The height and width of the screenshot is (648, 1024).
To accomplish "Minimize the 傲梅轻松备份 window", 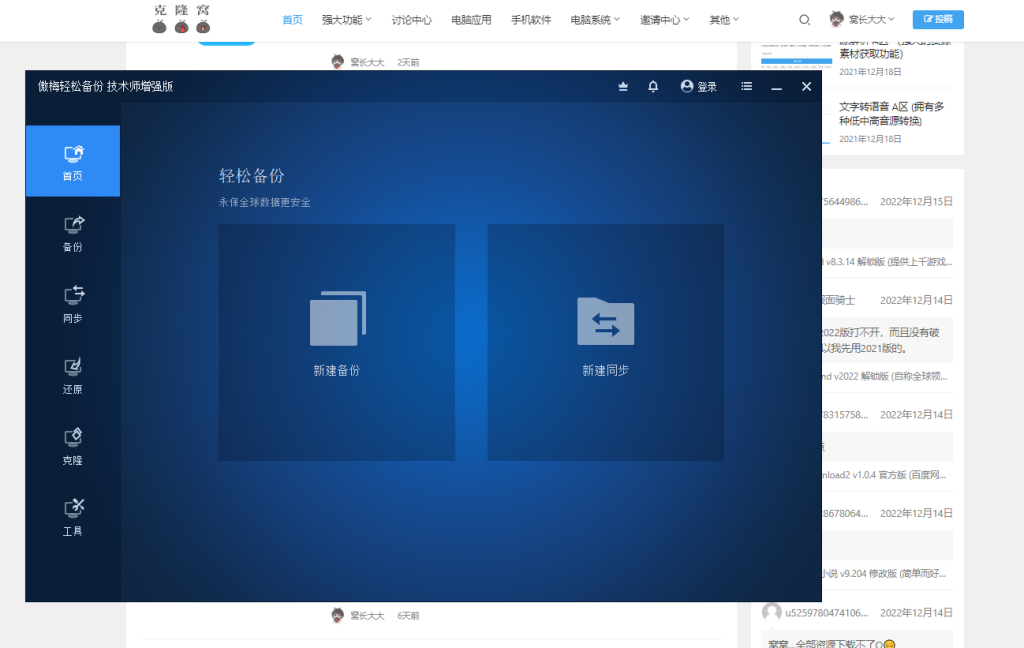I will point(776,87).
